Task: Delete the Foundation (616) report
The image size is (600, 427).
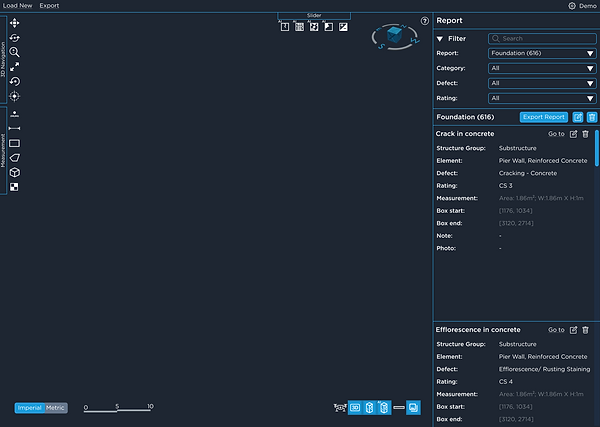Action: [x=592, y=117]
